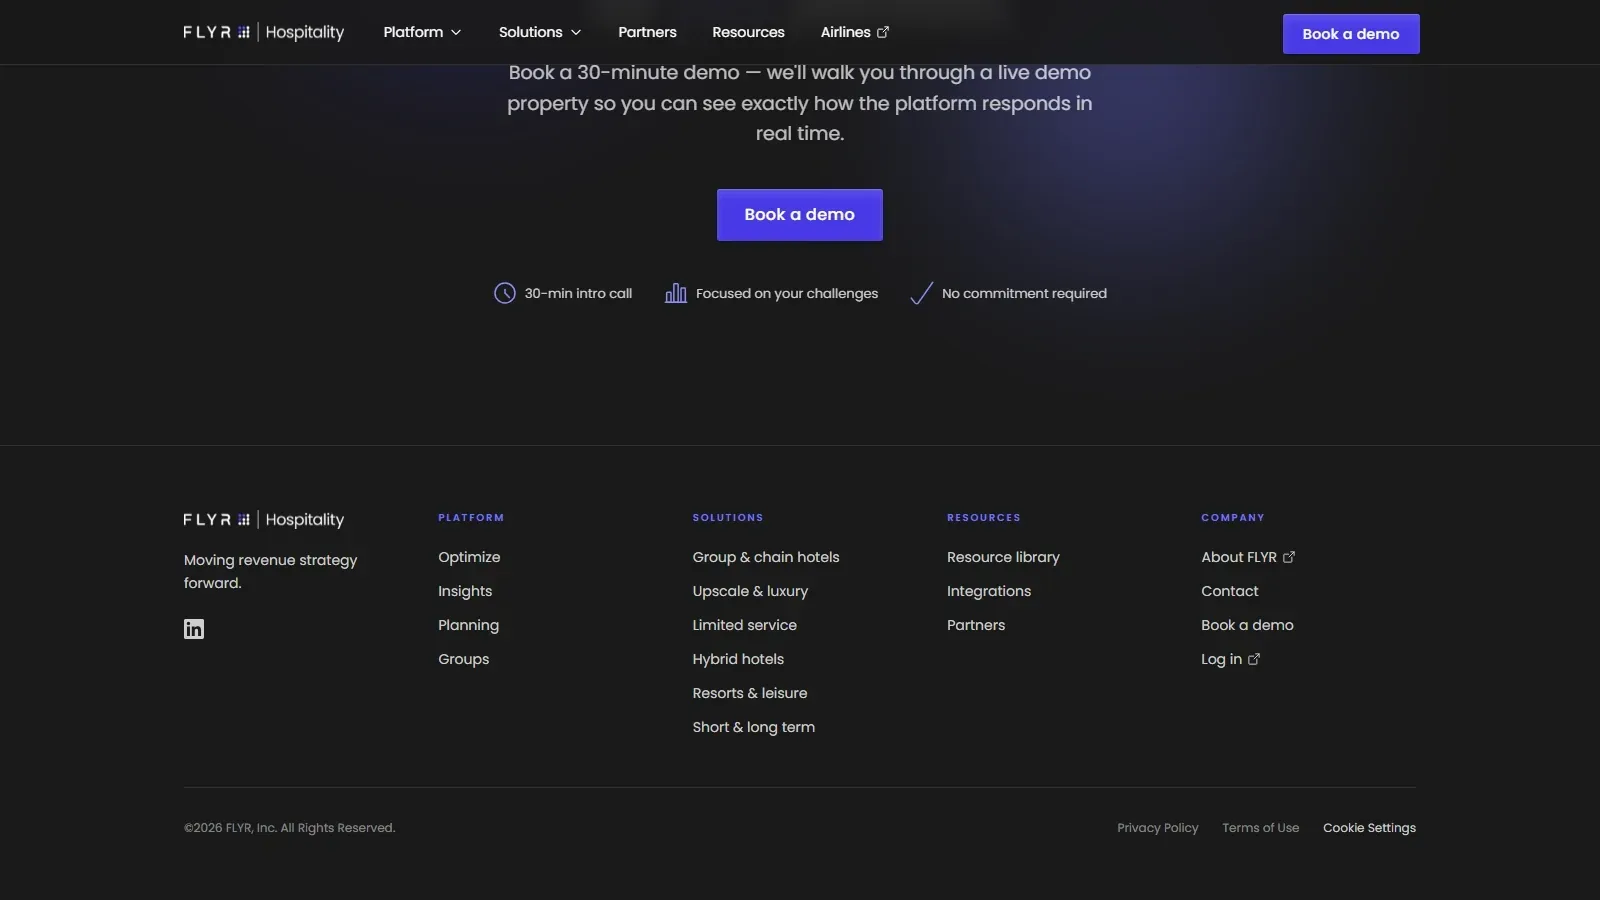Open the Resources header menu item
Image resolution: width=1600 pixels, height=900 pixels.
(748, 32)
